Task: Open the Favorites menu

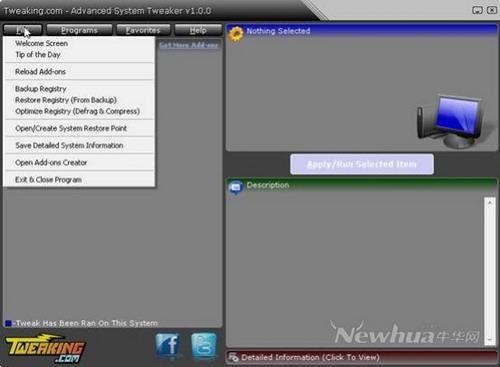Action: coord(143,30)
